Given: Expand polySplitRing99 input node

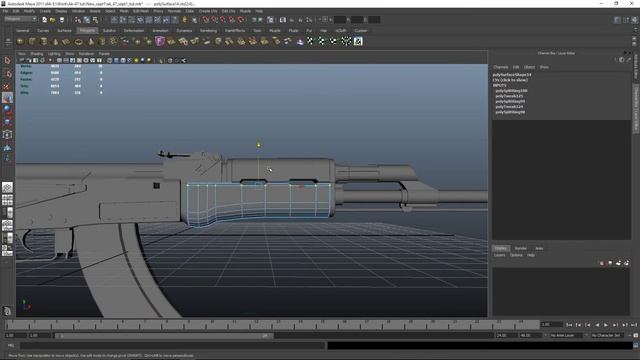Looking at the screenshot, I should tap(510, 101).
